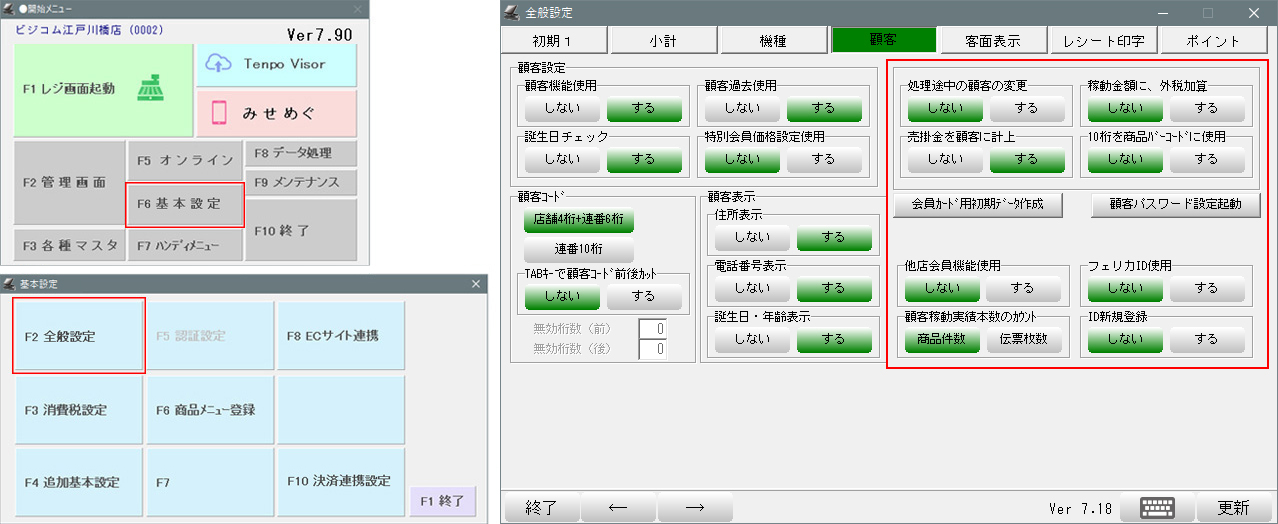Open F2 管理画面
This screenshot has height=524, width=1278.
69,183
